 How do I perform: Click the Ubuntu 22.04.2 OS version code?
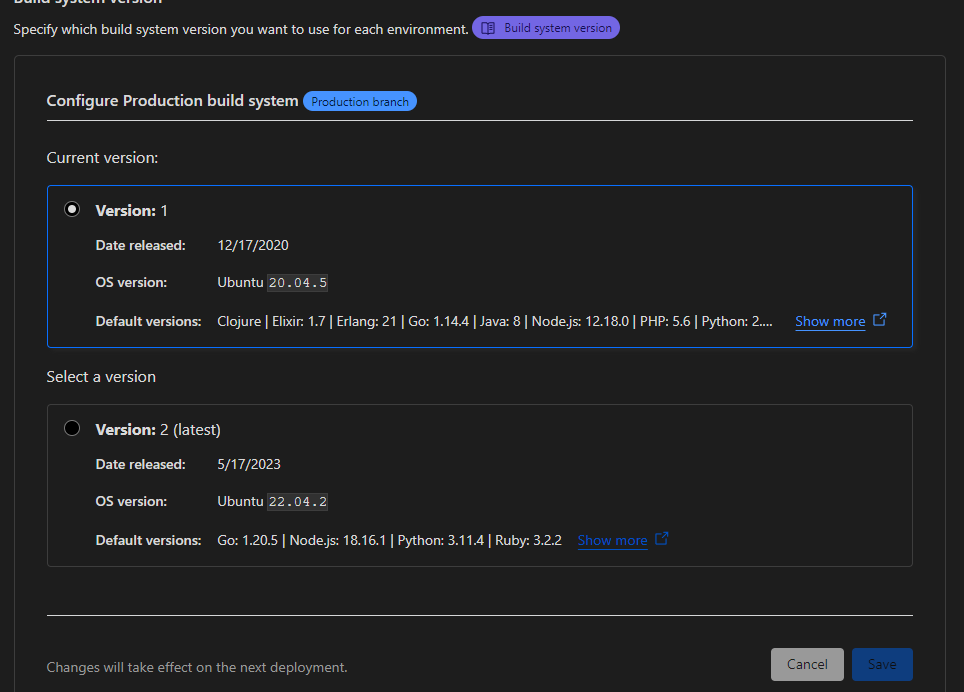click(298, 502)
